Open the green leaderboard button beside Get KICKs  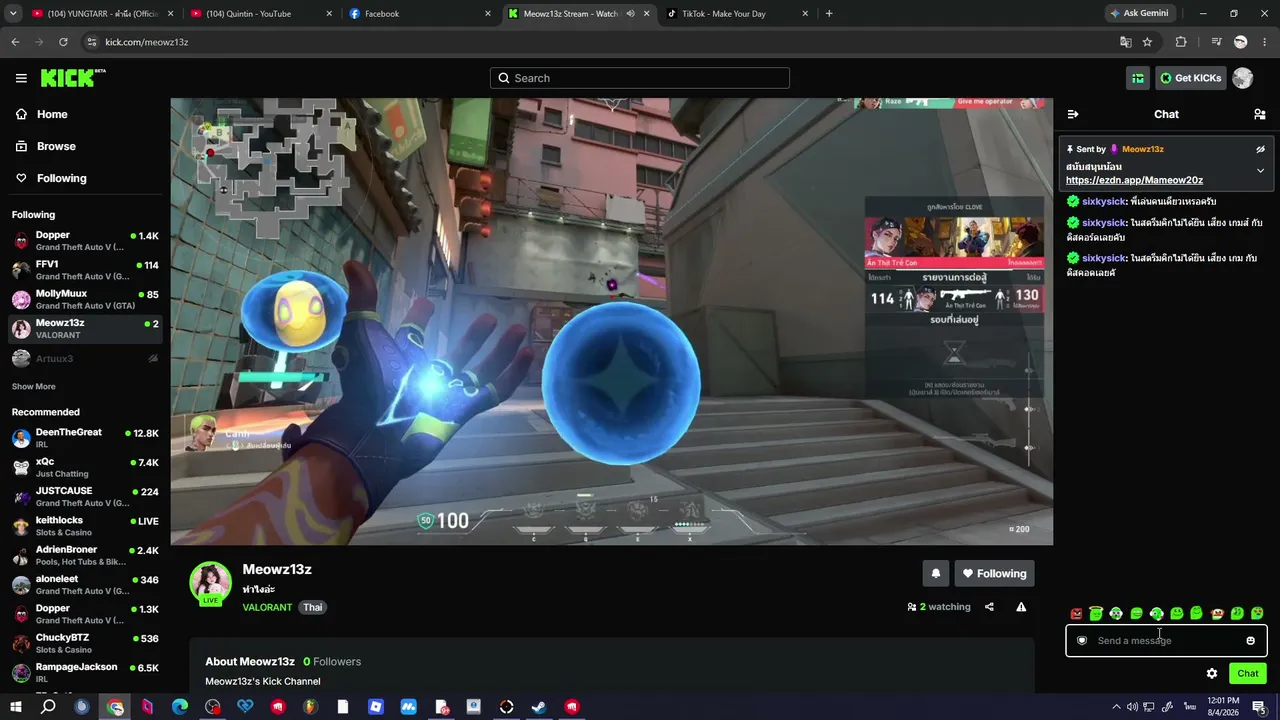[1137, 78]
